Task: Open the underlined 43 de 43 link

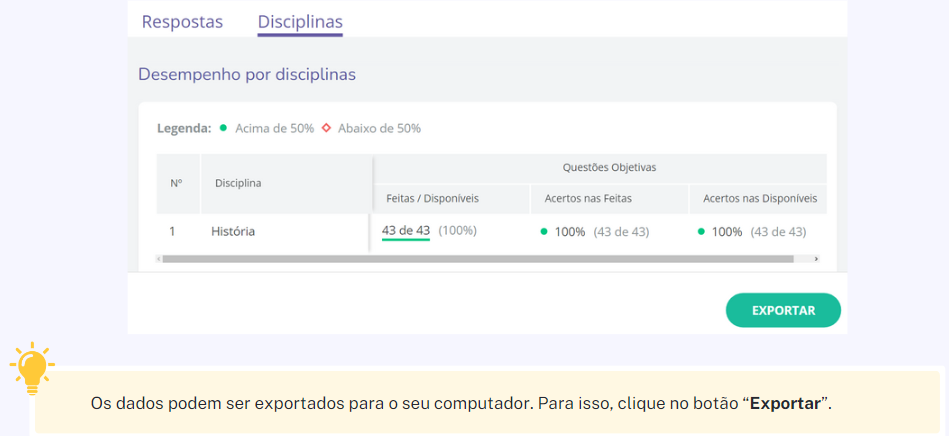Action: pos(406,231)
